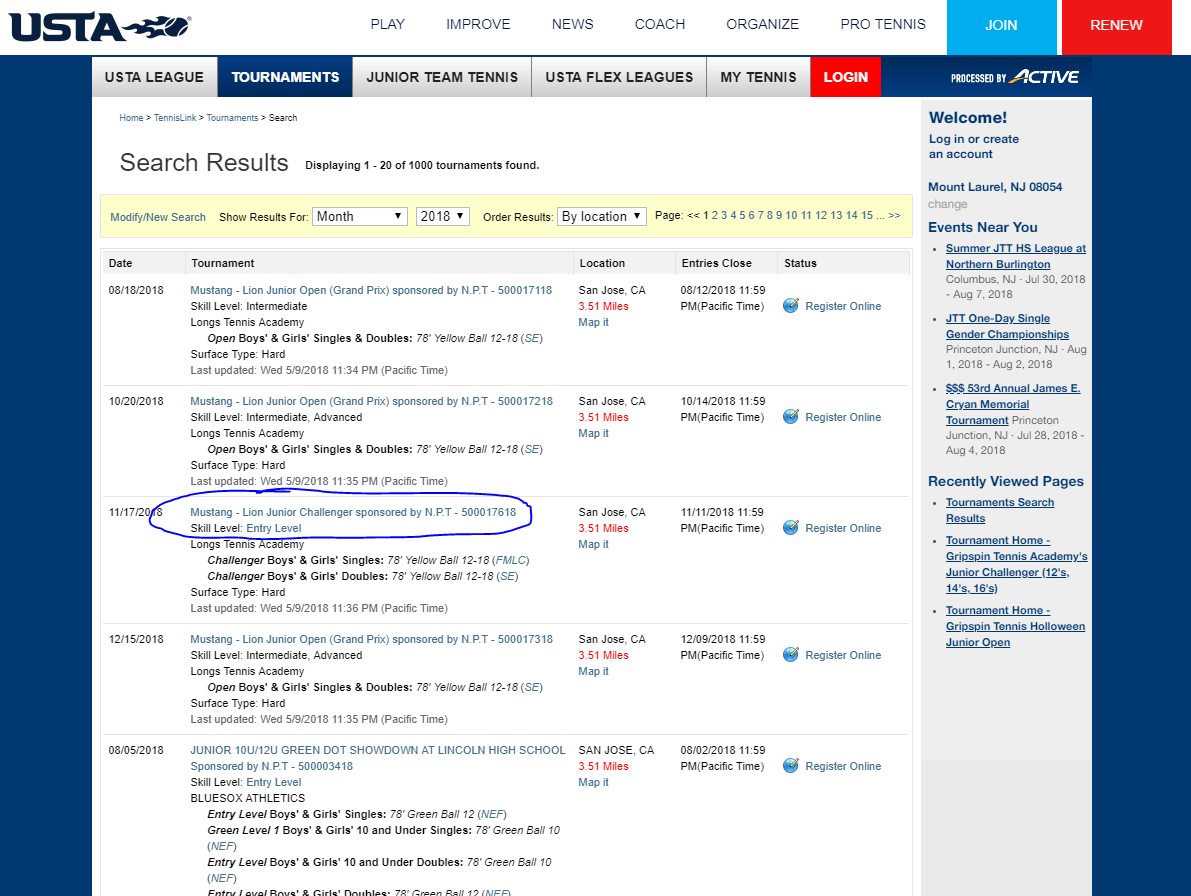The width and height of the screenshot is (1191, 896).
Task: Click the red LOGIN tab
Action: (x=845, y=77)
